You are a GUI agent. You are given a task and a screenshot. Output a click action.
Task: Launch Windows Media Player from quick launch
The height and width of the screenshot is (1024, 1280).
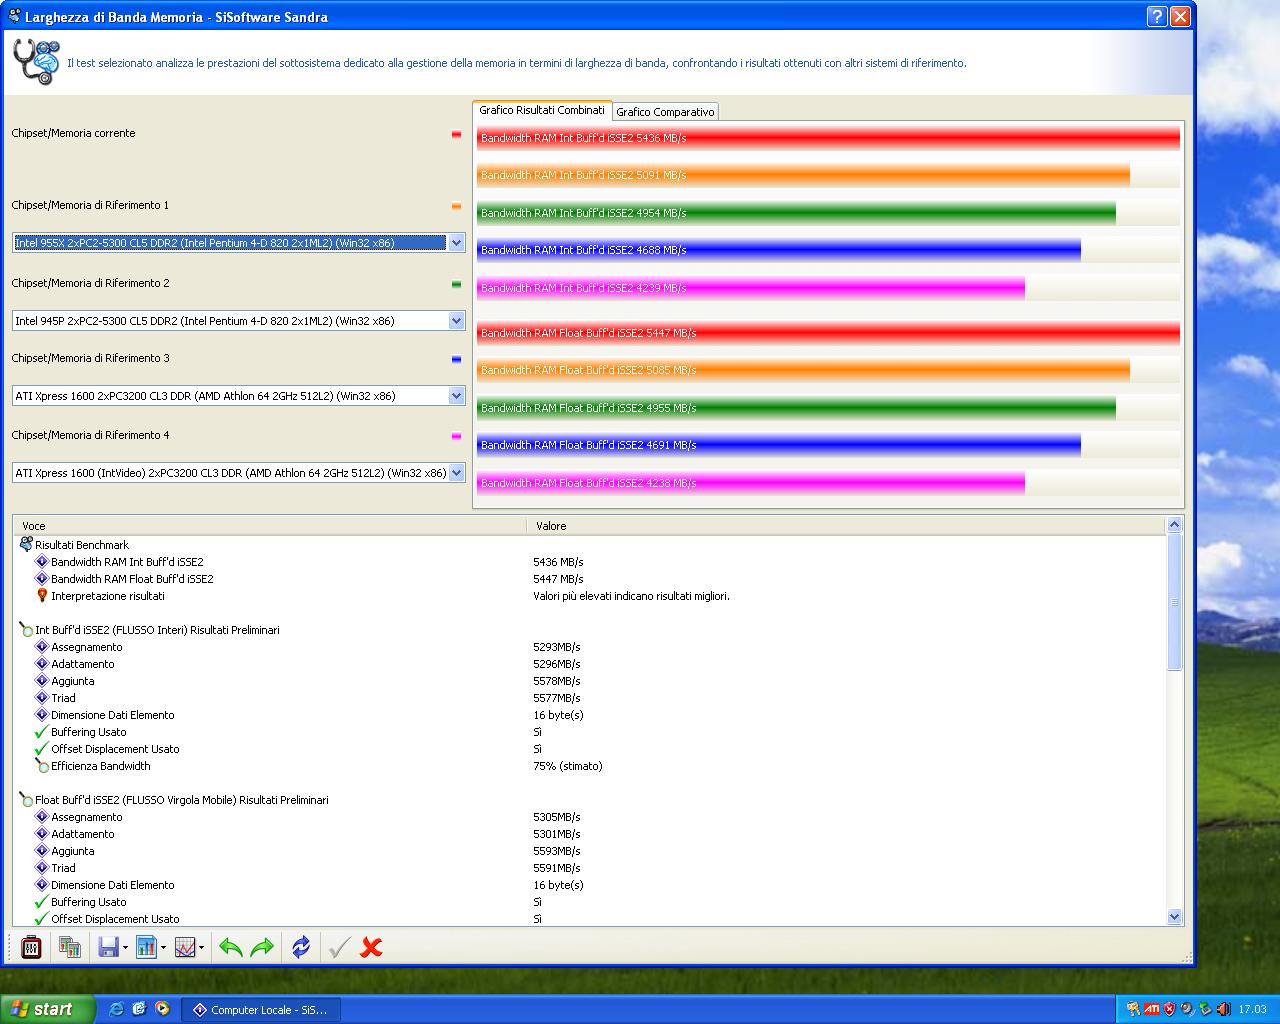[162, 1009]
